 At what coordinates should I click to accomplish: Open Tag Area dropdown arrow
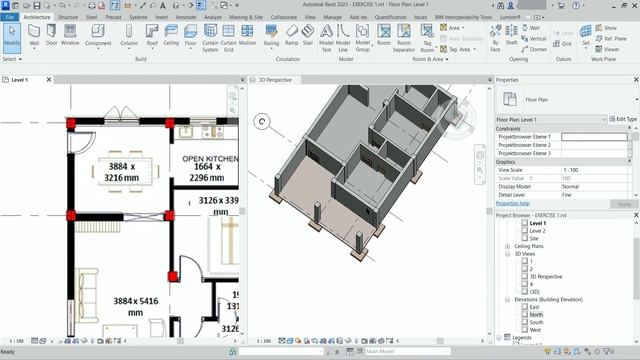click(x=474, y=49)
